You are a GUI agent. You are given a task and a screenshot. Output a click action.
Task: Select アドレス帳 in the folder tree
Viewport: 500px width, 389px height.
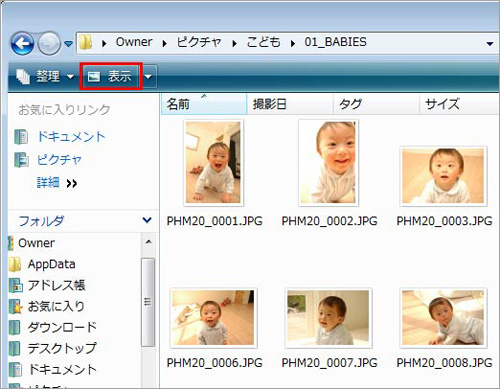pos(56,285)
